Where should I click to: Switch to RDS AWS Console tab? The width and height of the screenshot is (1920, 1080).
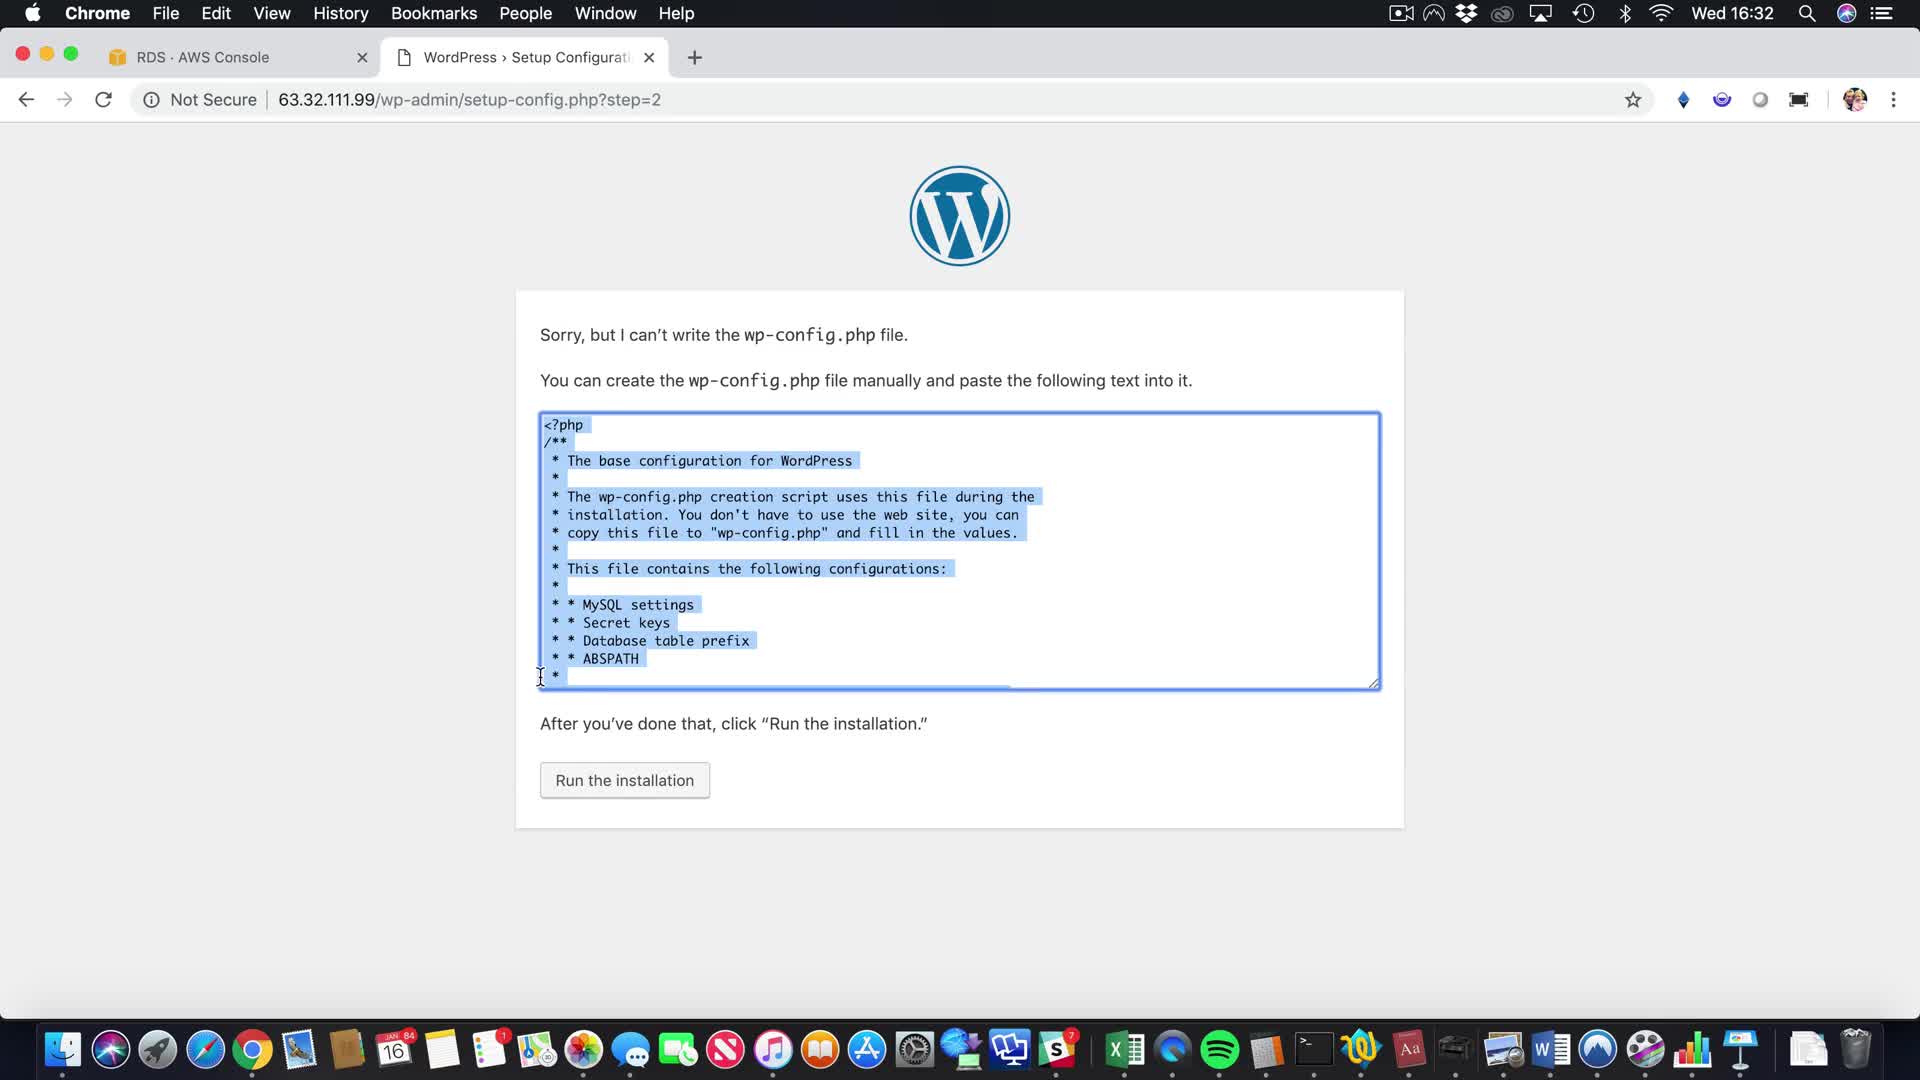click(203, 58)
